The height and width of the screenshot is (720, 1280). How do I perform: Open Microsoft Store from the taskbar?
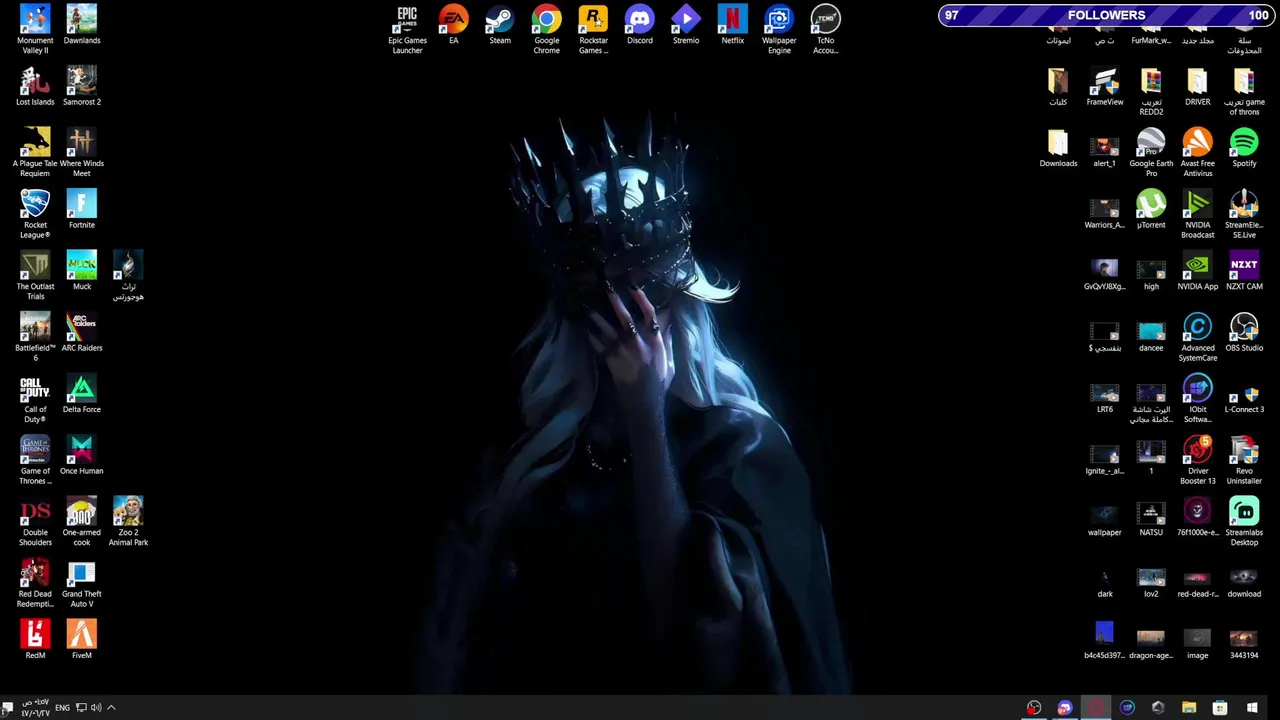click(1220, 708)
